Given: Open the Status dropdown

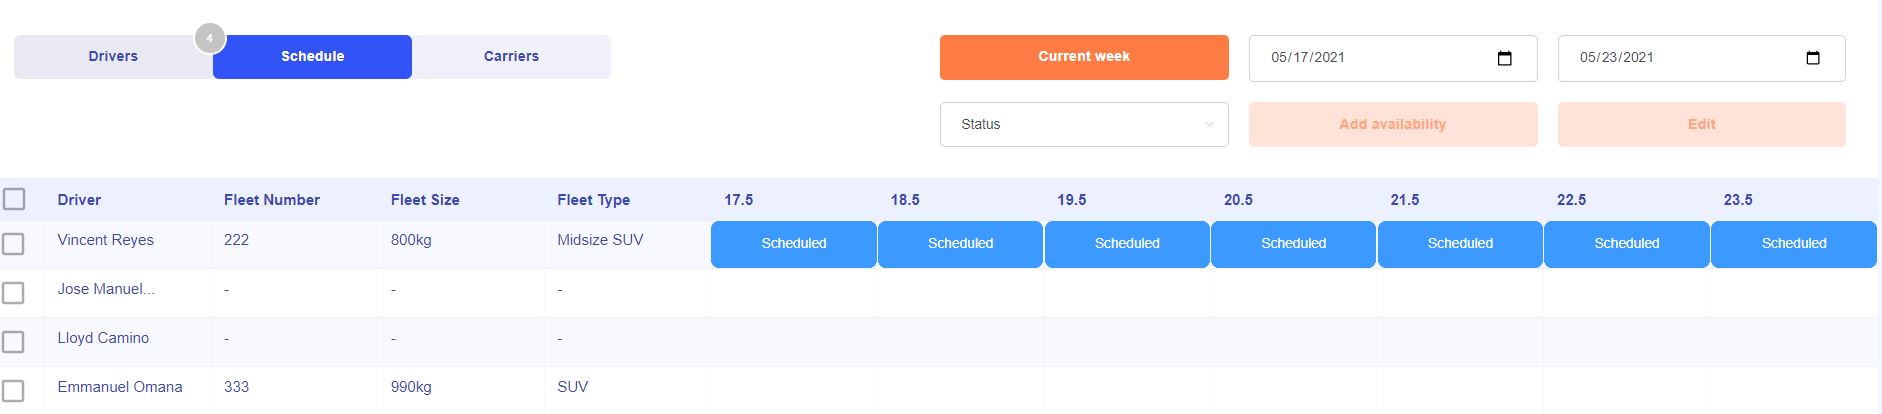Looking at the screenshot, I should [x=1084, y=125].
